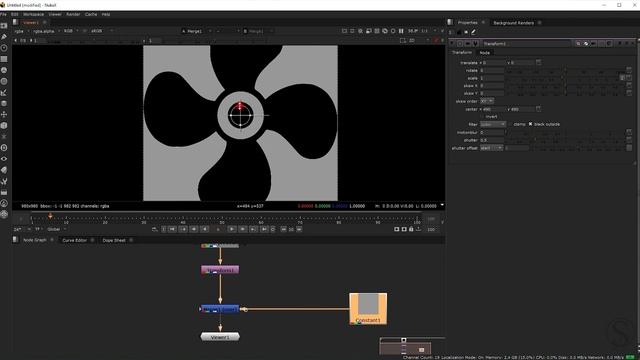
Task: Click the center x value field
Action: click(493, 109)
